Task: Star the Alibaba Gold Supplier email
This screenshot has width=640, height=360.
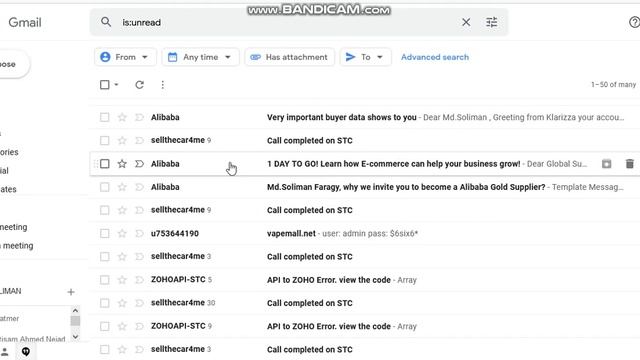Action: click(x=122, y=187)
